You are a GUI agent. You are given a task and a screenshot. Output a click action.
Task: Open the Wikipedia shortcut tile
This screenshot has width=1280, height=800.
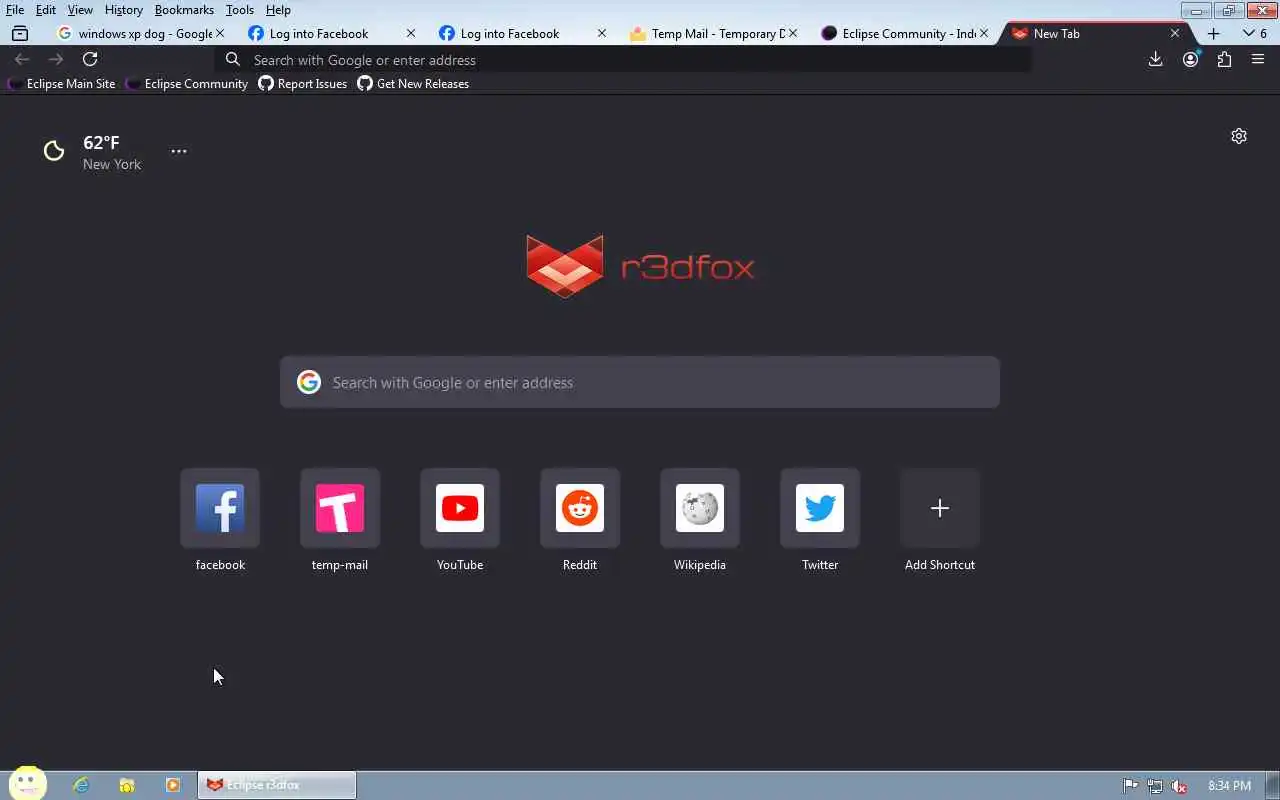pos(700,508)
